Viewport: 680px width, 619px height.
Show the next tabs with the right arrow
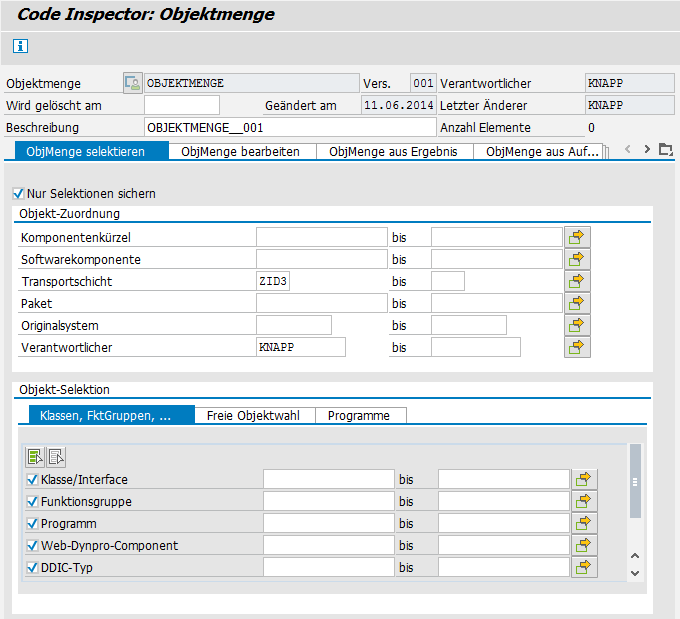coord(647,149)
